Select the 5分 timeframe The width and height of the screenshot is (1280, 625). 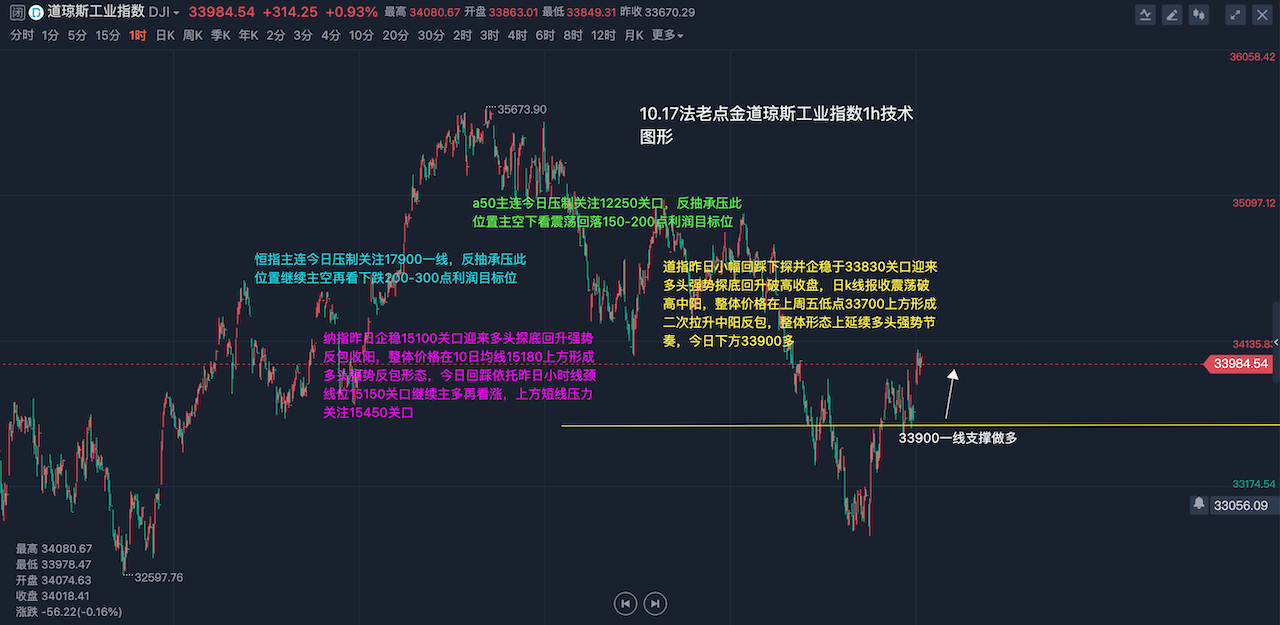coord(77,35)
